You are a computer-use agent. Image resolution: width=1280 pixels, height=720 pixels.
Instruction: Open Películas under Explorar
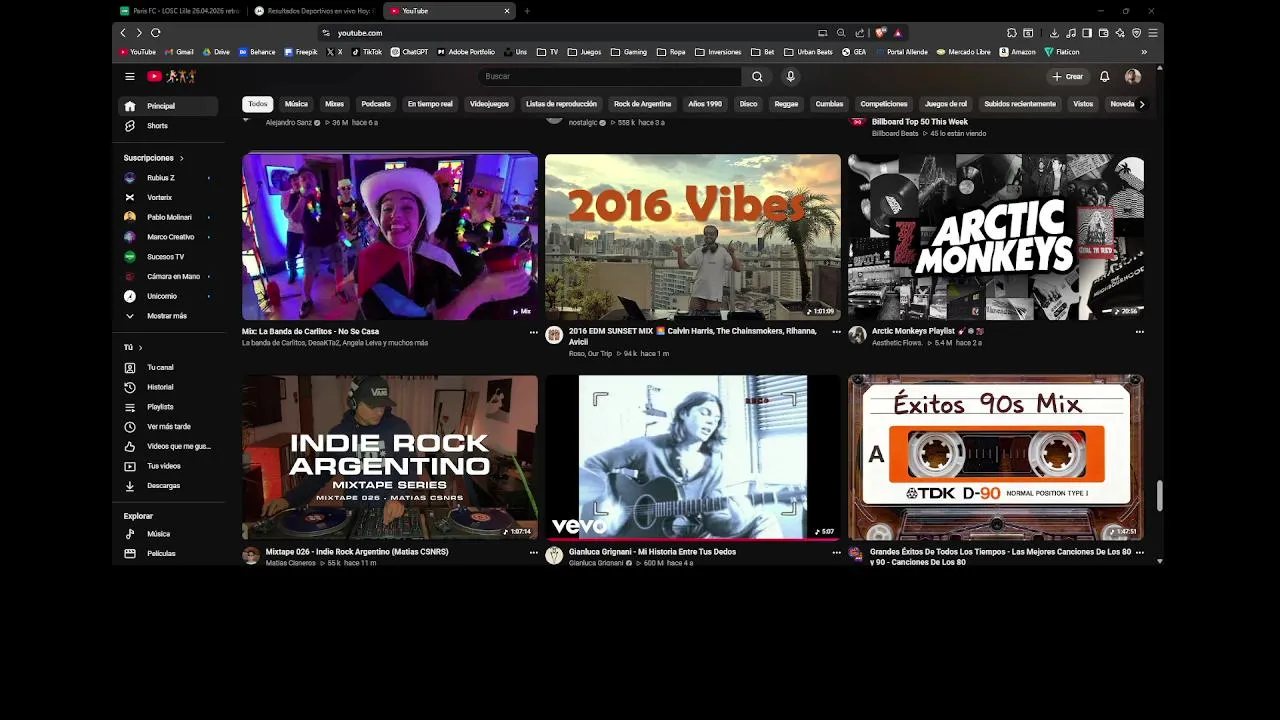[168, 554]
